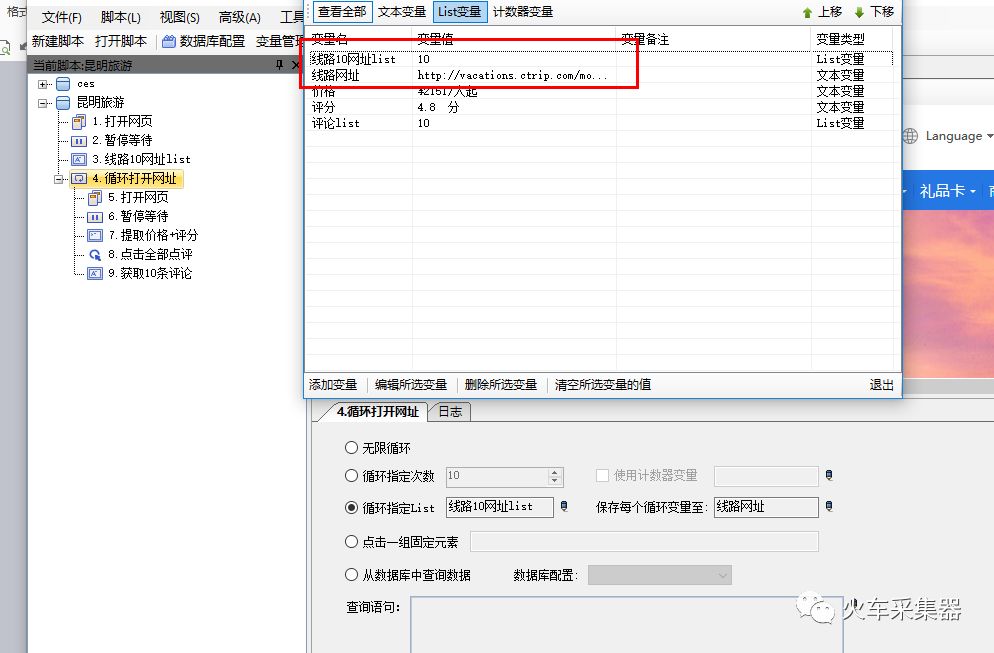Select the 线路10网址list variable row
994x653 pixels.
pyautogui.click(x=601, y=59)
